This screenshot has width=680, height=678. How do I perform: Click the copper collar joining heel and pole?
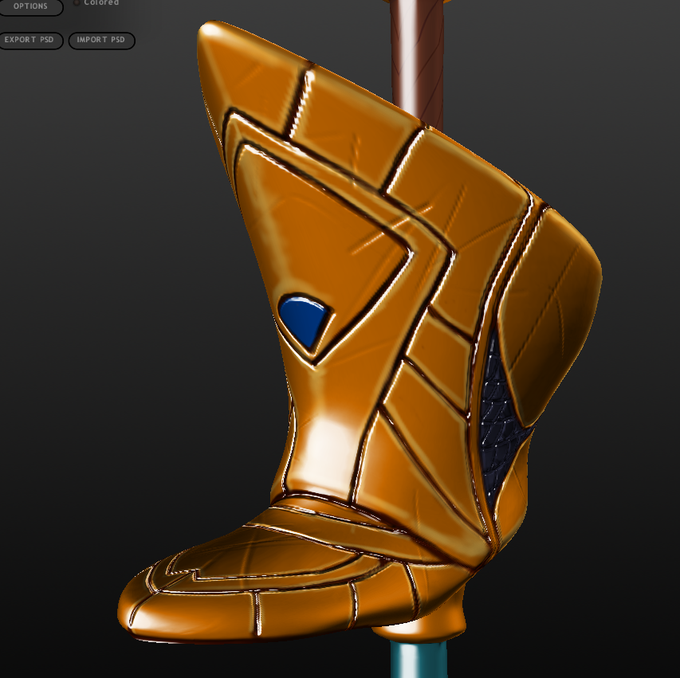pyautogui.click(x=418, y=633)
